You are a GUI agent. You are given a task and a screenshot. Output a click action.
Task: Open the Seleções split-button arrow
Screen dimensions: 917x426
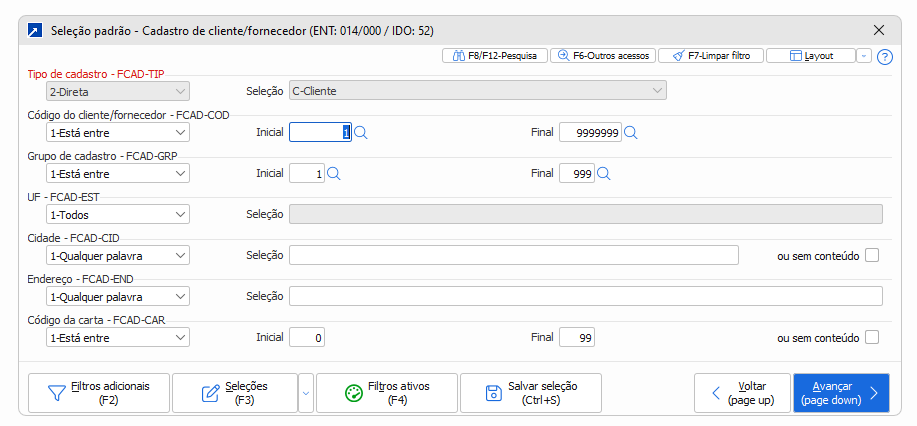pos(306,393)
